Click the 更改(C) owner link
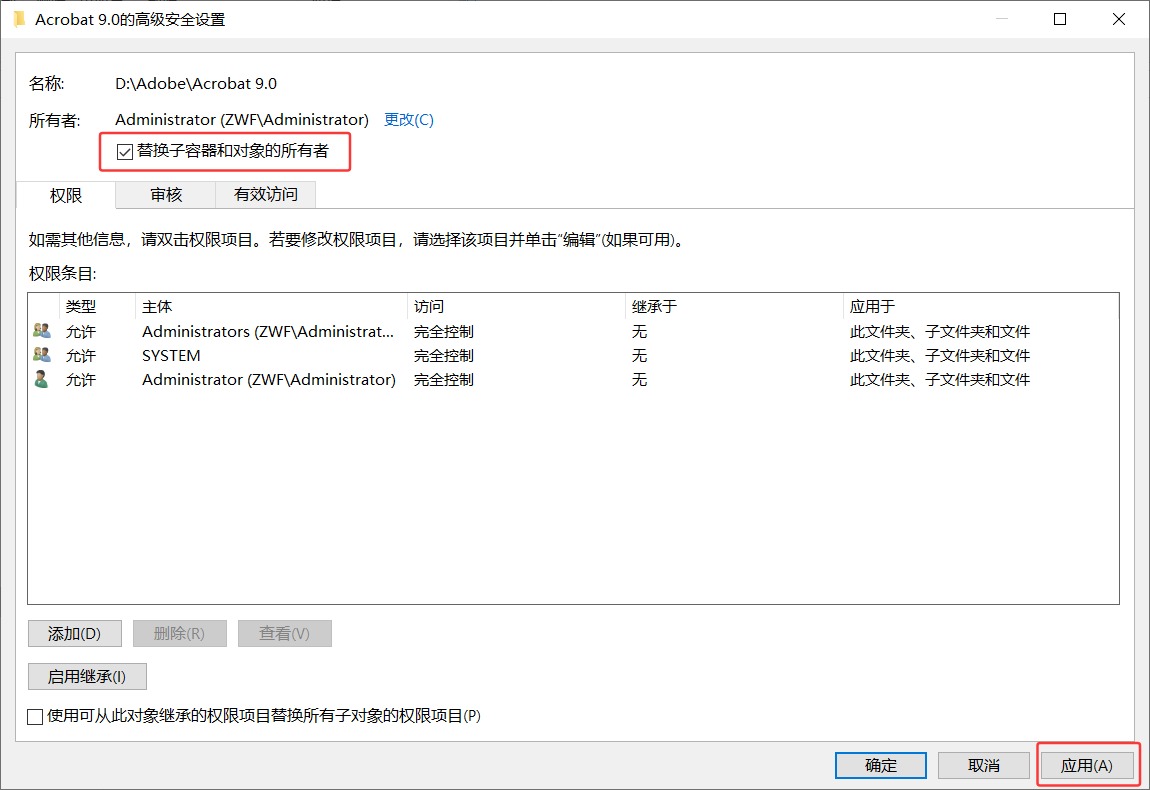The image size is (1150, 790). (409, 120)
